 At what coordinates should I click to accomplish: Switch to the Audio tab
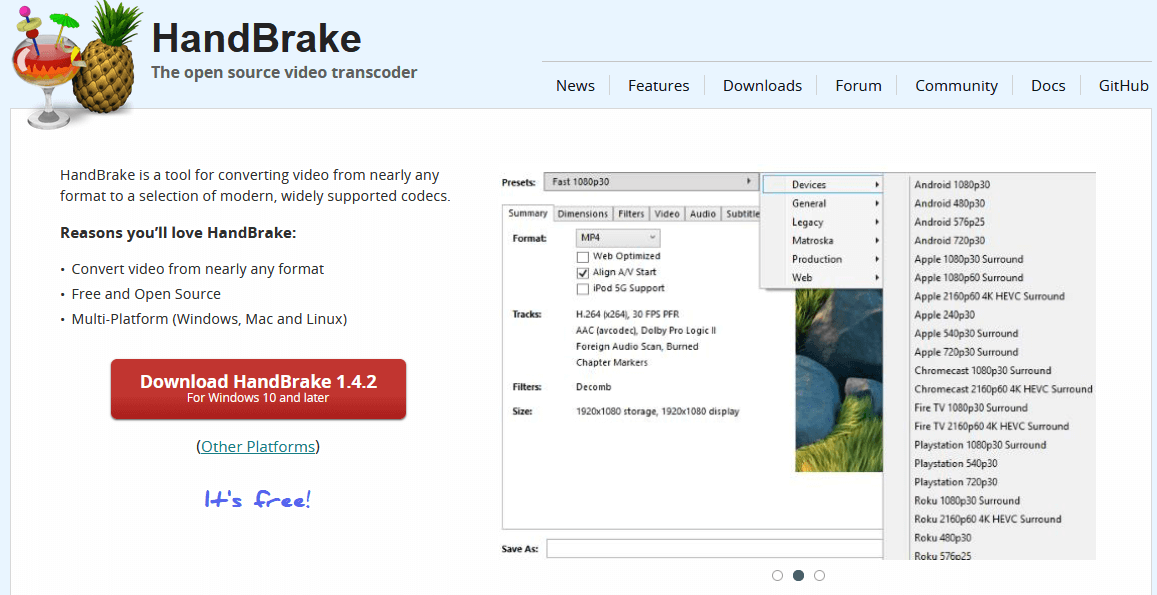click(702, 214)
